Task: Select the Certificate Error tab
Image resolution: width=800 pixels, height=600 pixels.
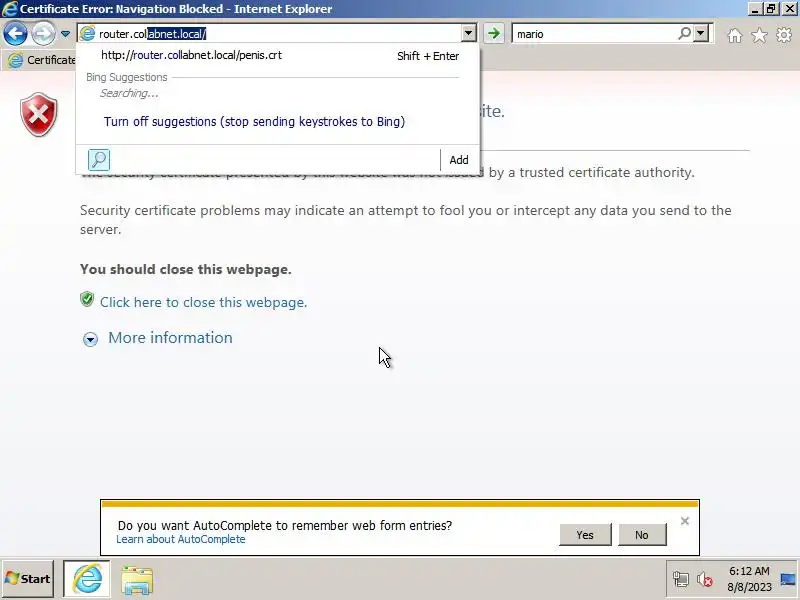Action: pos(40,60)
